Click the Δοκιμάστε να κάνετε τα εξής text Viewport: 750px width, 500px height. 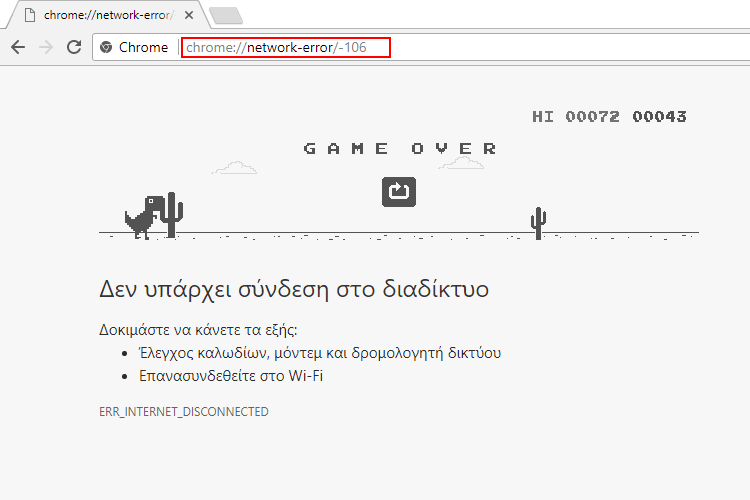(x=198, y=330)
